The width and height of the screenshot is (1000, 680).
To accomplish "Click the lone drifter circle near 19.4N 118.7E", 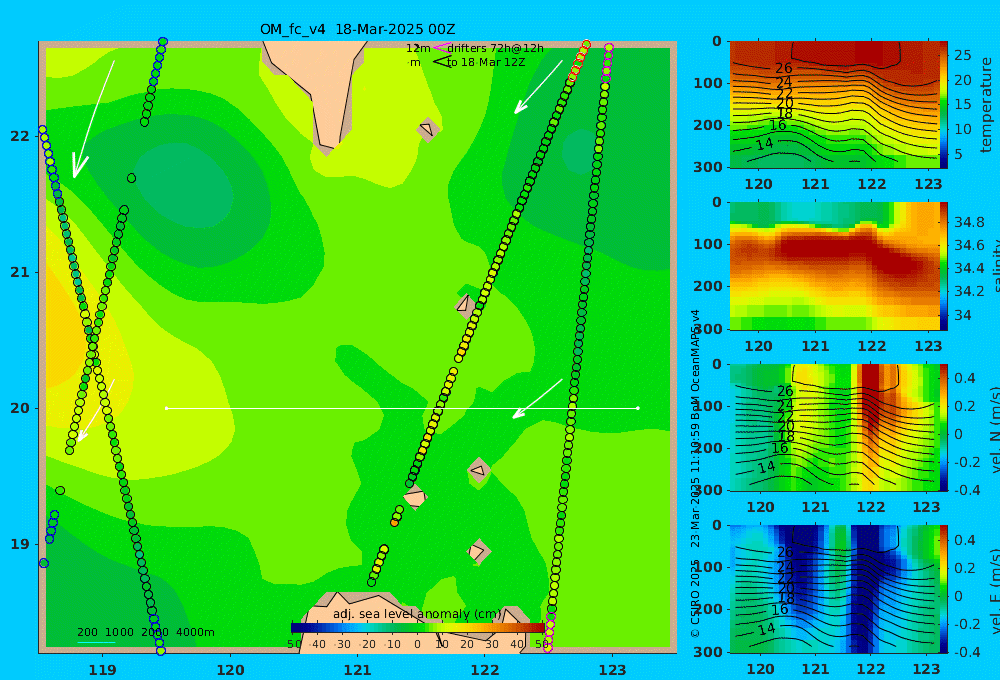I will point(60,491).
